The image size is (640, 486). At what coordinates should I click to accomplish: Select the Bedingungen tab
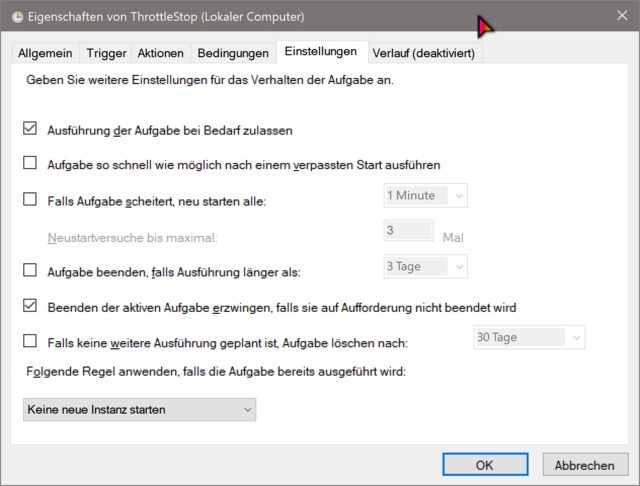click(233, 53)
